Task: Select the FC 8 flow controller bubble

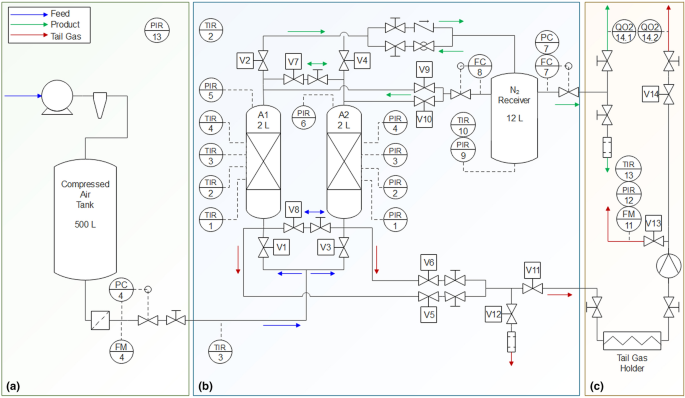Action: pos(480,66)
